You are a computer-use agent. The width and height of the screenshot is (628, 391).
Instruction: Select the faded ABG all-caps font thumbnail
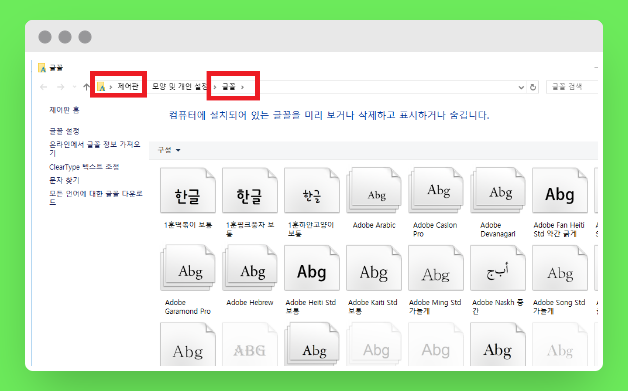250,345
